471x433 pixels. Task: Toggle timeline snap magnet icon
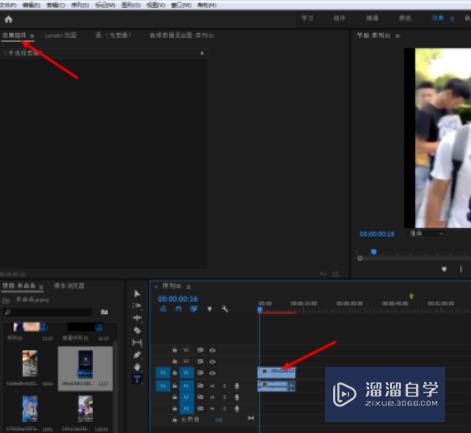[x=178, y=309]
